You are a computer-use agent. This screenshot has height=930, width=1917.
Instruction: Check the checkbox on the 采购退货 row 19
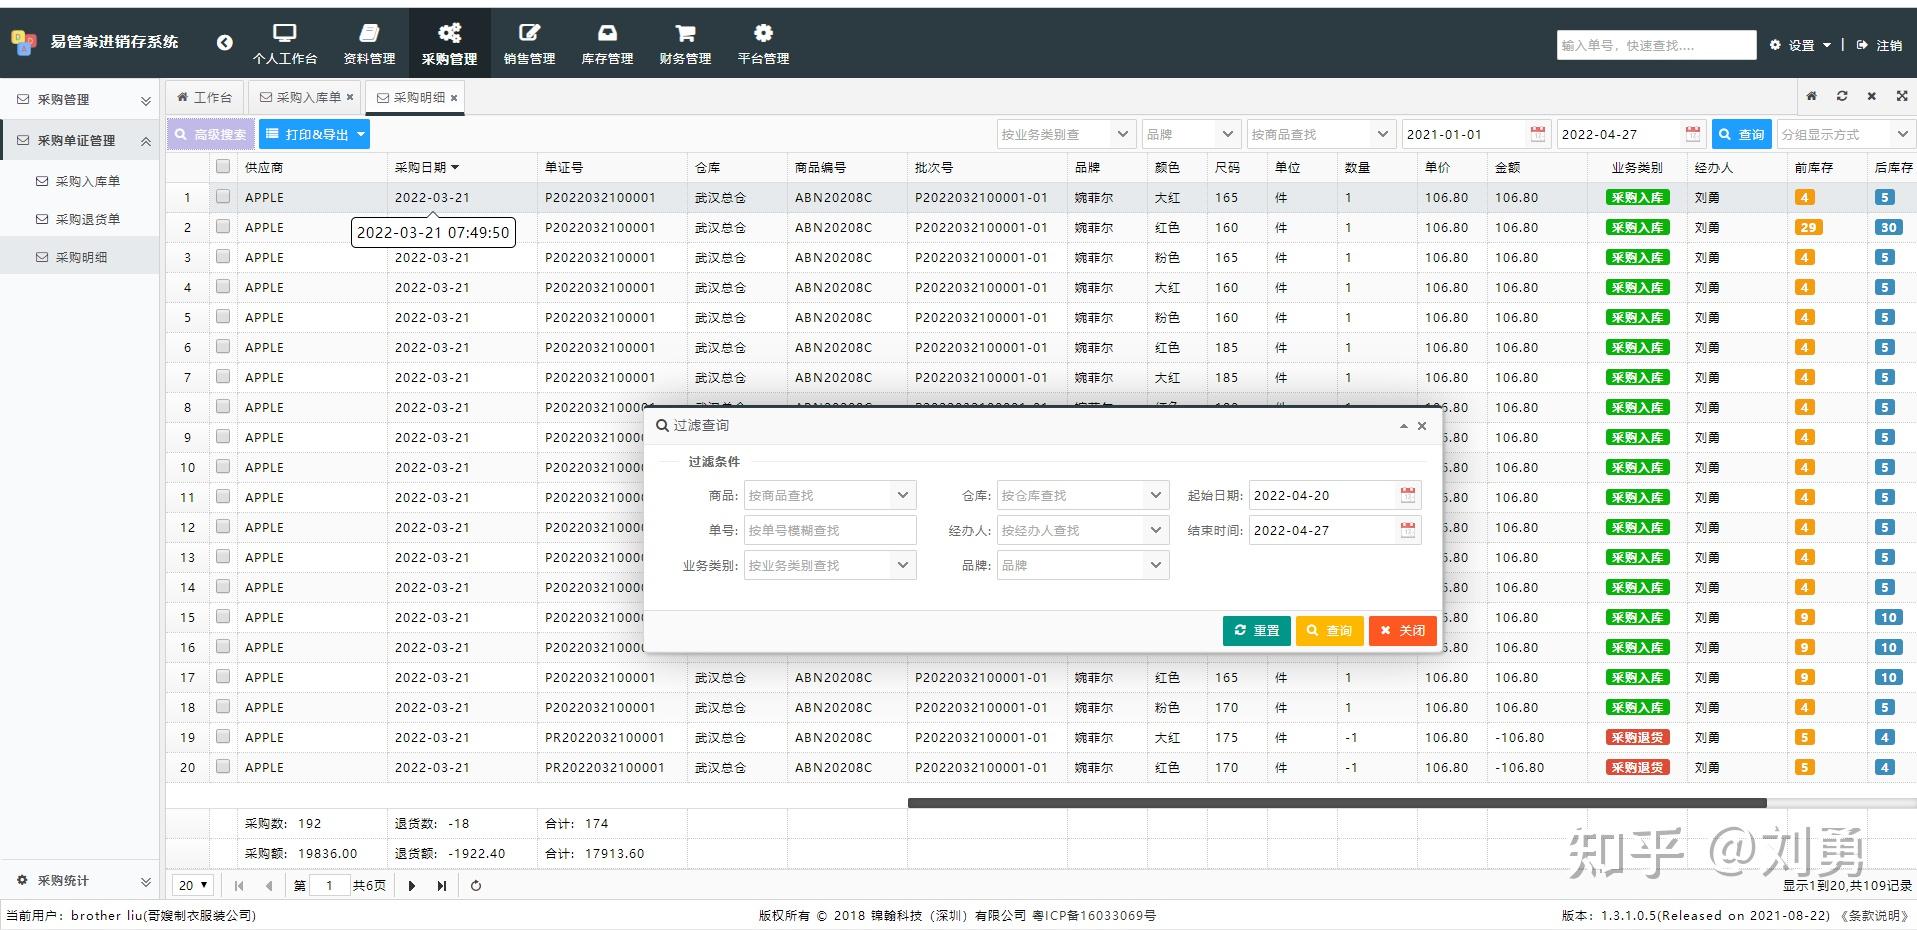[x=222, y=737]
